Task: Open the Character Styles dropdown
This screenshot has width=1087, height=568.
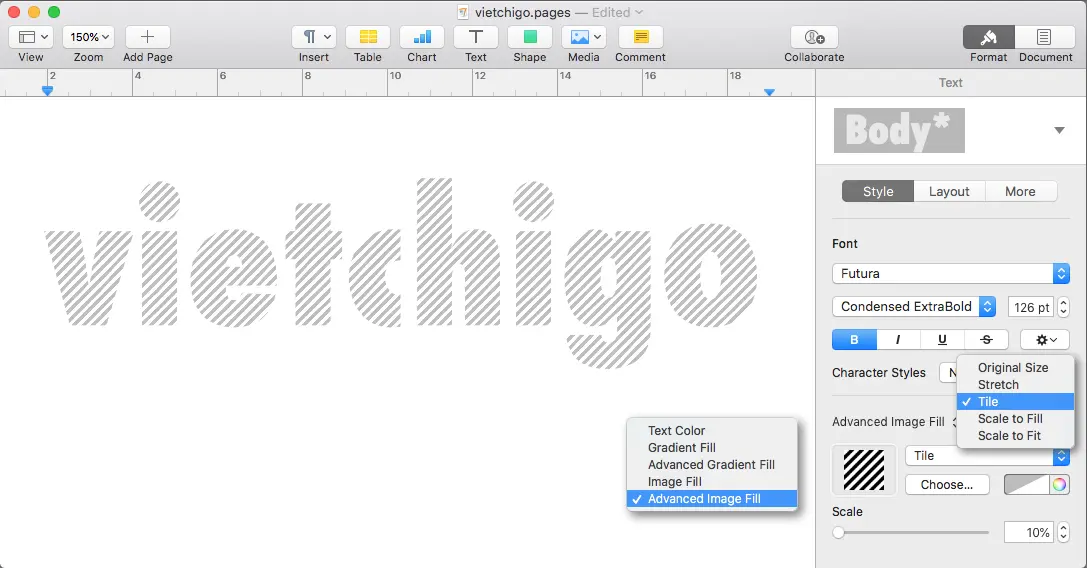Action: coord(948,372)
